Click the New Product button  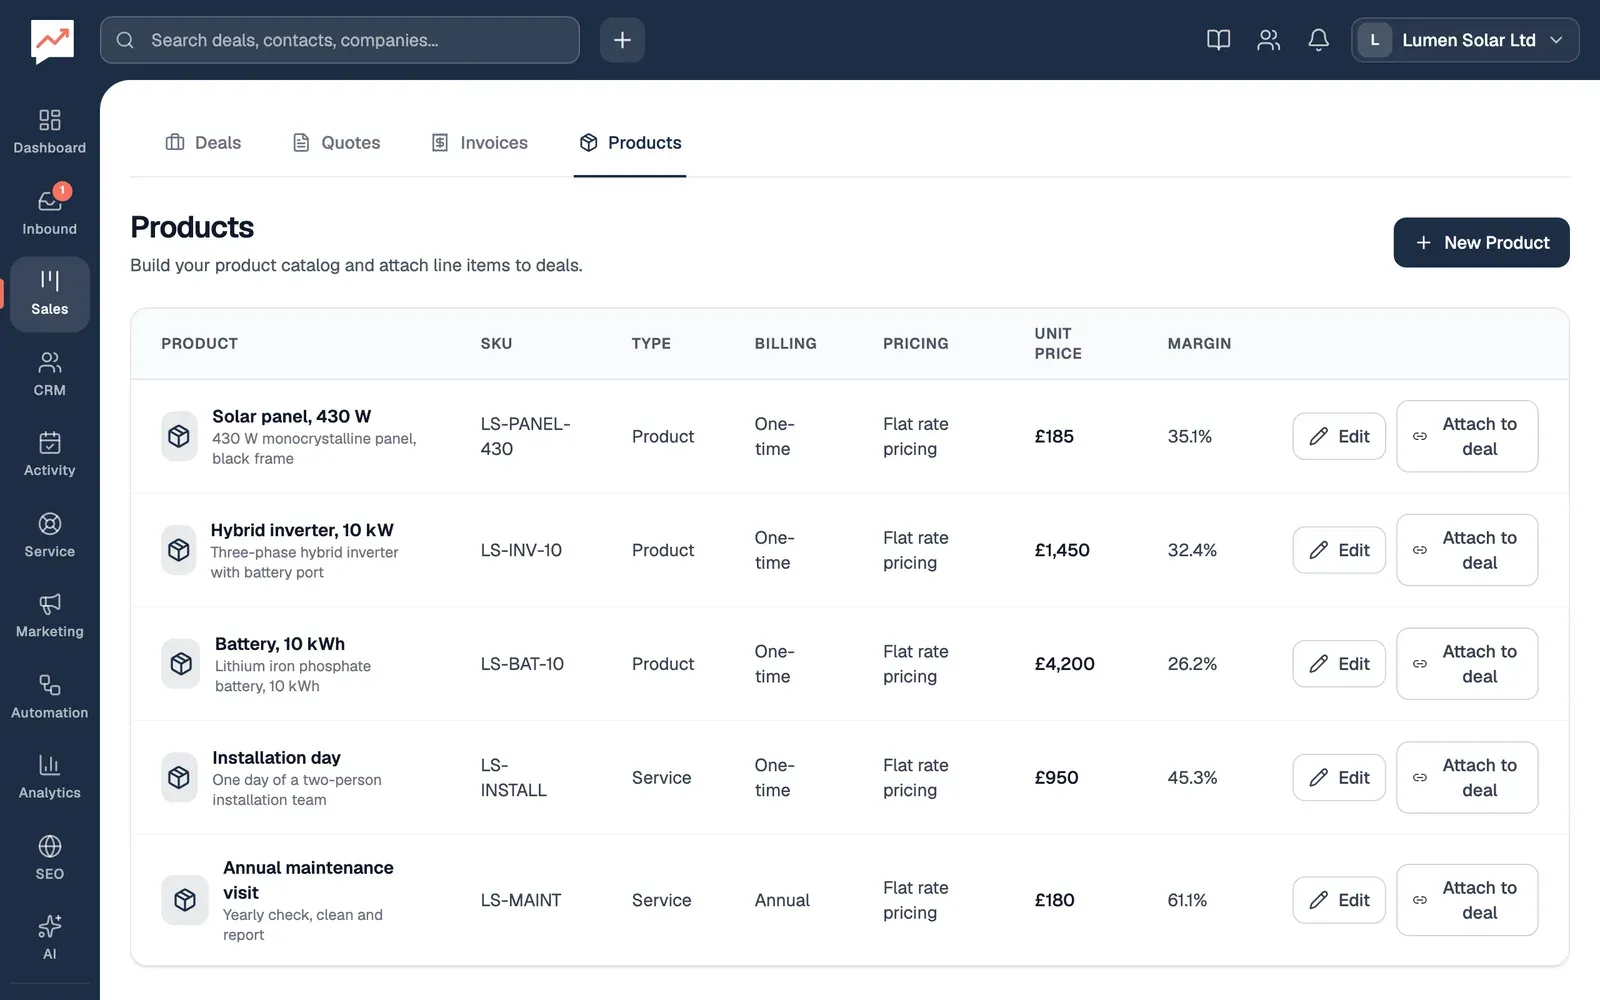(1481, 242)
